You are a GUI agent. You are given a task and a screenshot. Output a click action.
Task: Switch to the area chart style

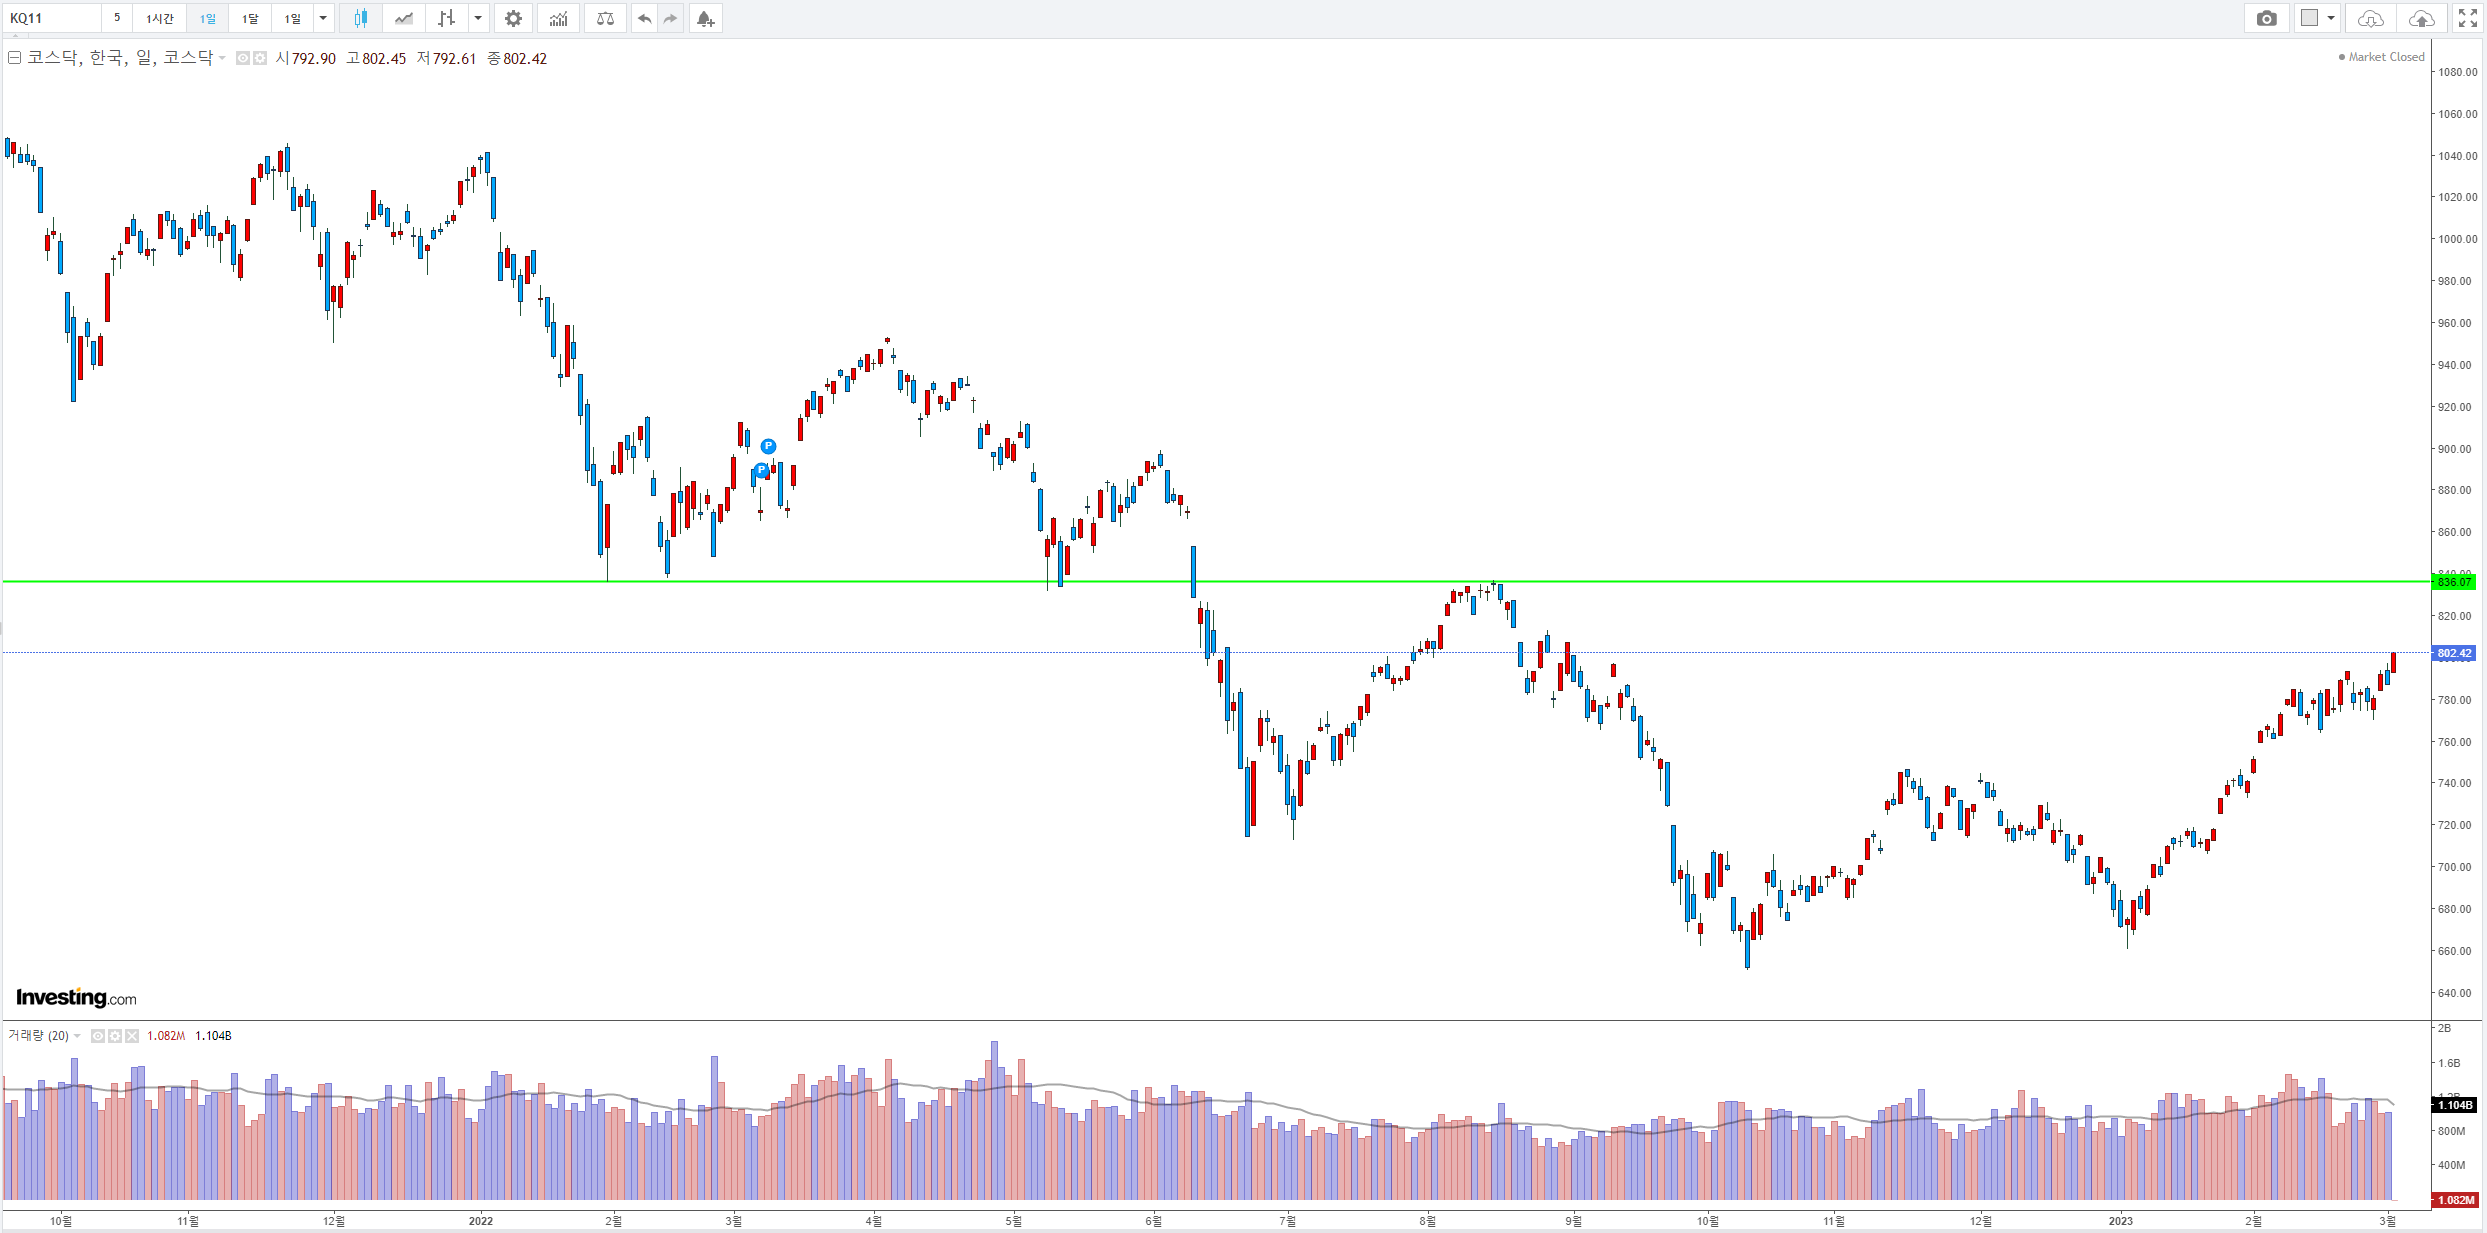click(x=404, y=18)
